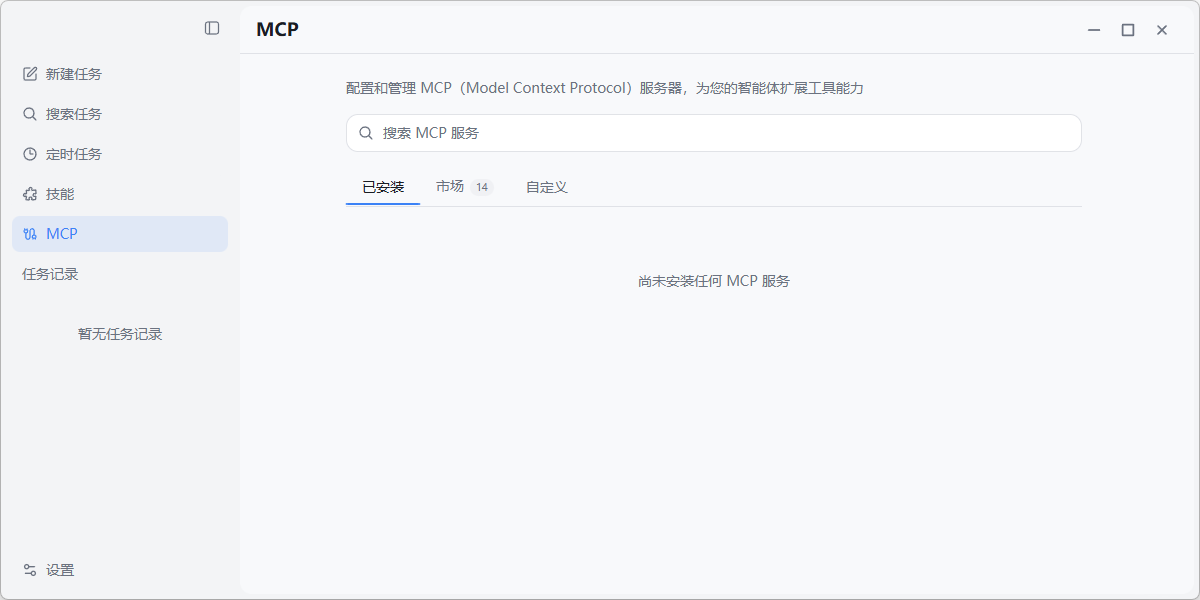Click the 技能 puzzle piece icon

[30, 194]
